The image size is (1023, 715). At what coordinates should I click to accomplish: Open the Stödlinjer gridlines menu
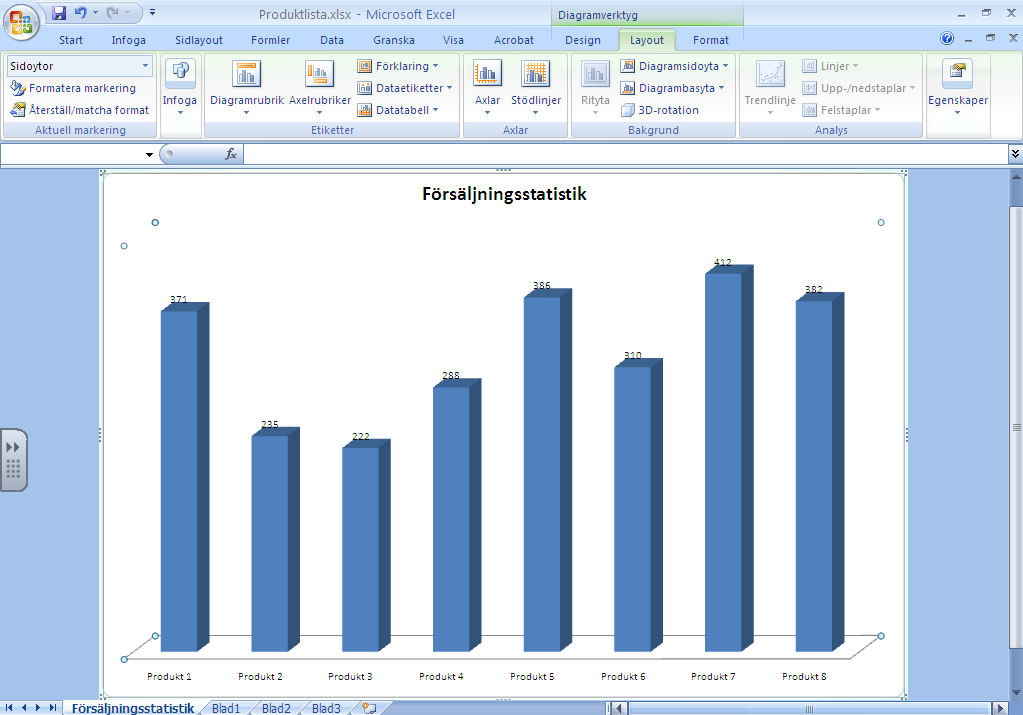point(536,89)
